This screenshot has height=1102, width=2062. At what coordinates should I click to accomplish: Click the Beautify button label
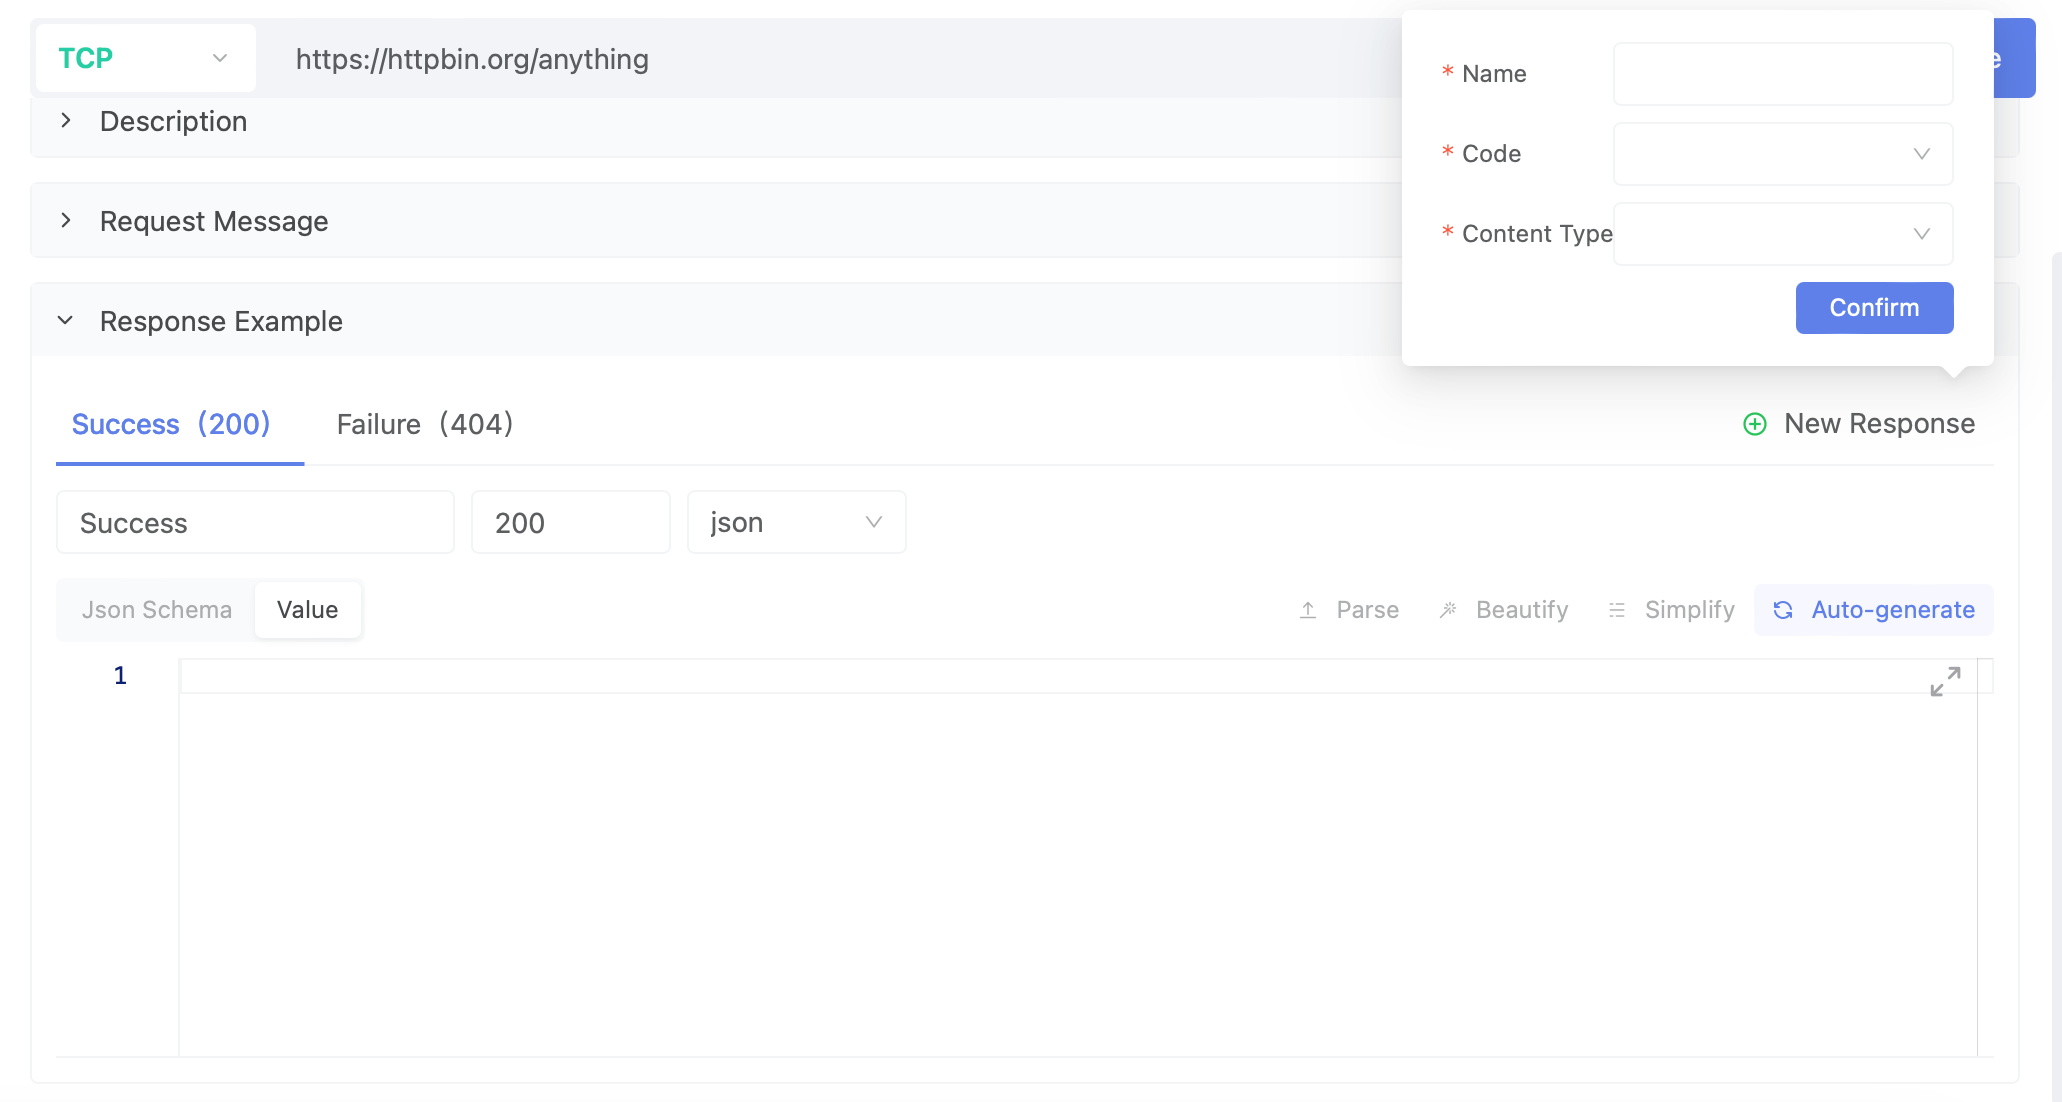coord(1522,610)
